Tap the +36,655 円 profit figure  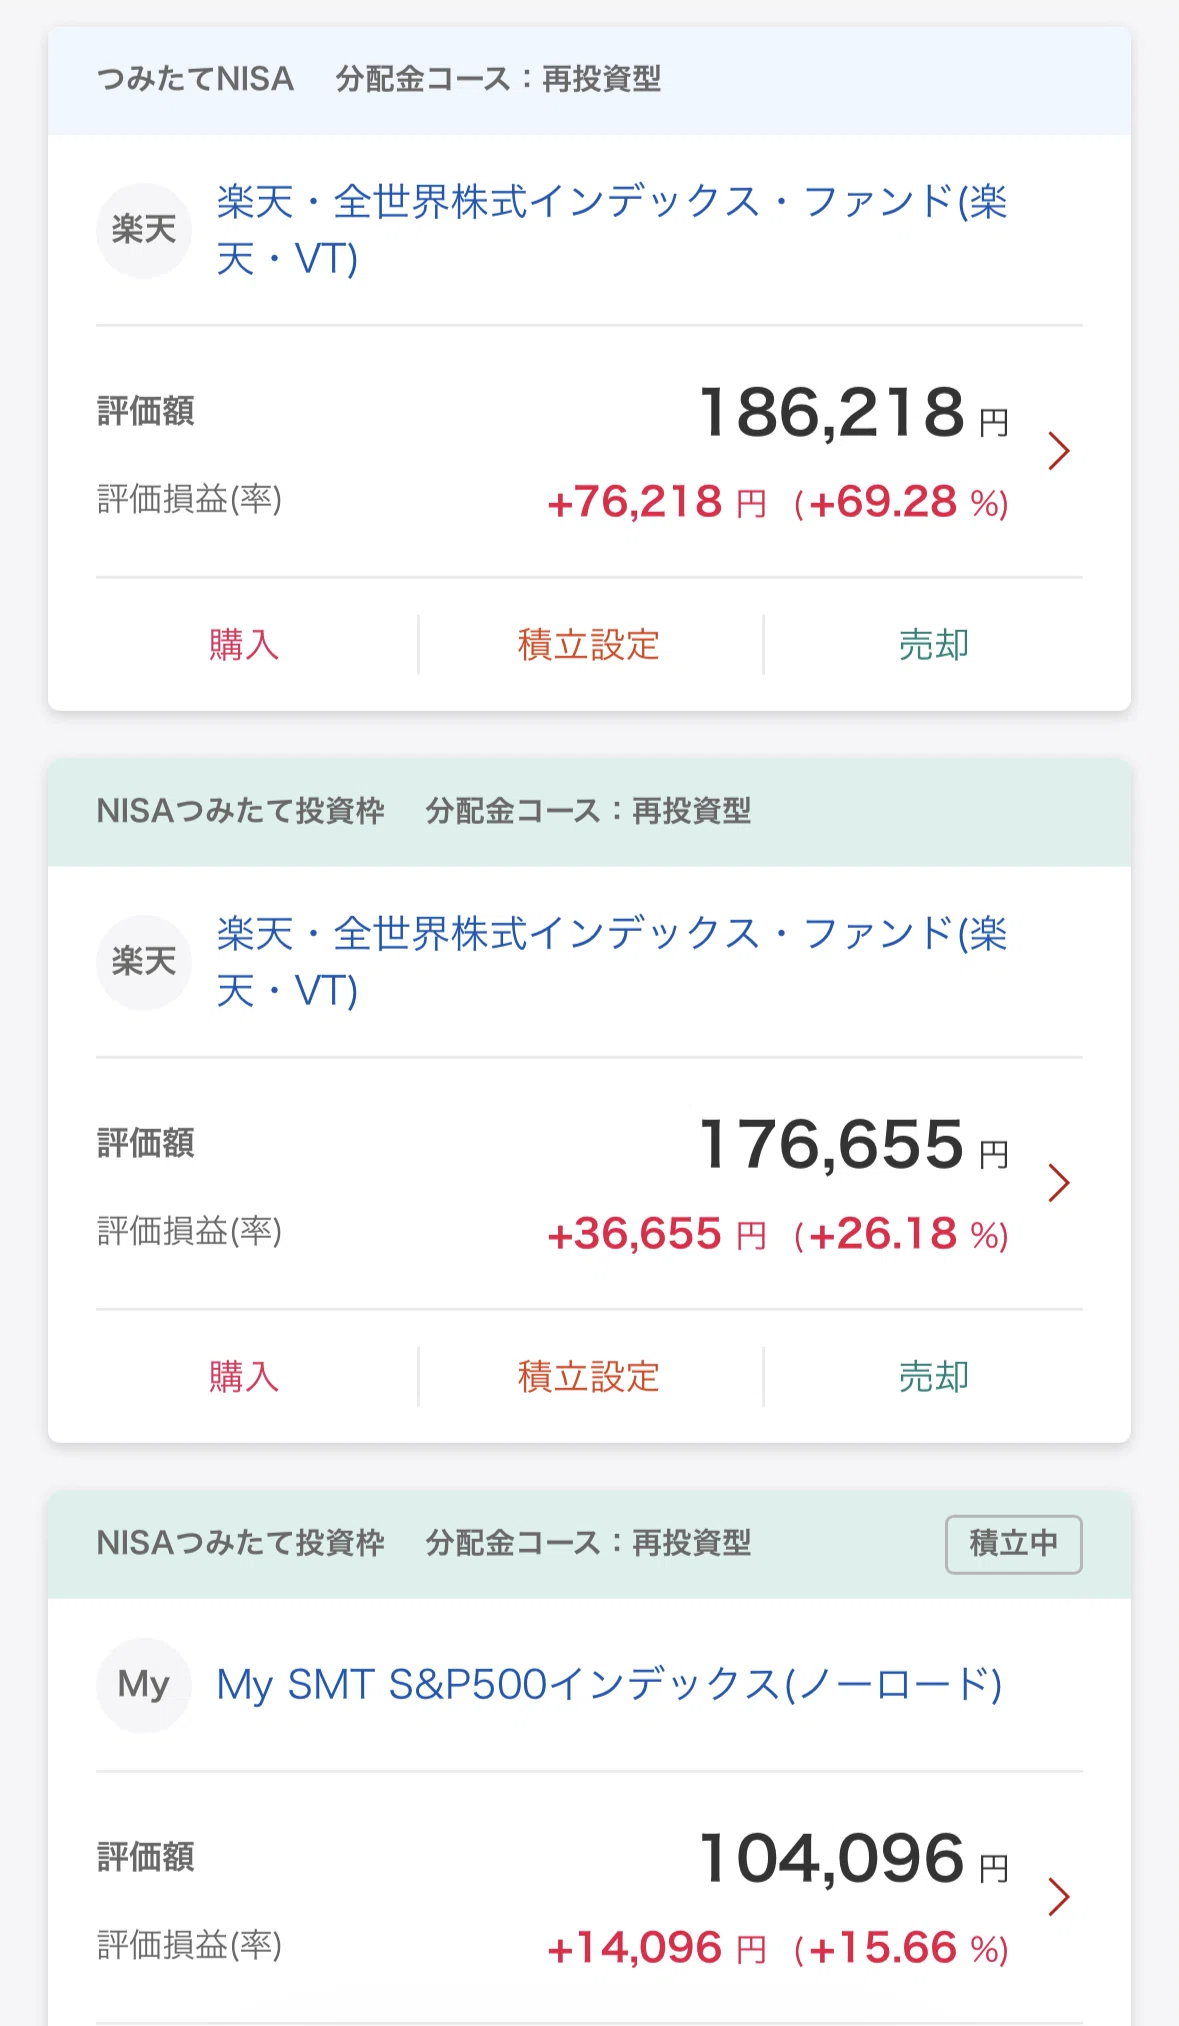tap(657, 1234)
